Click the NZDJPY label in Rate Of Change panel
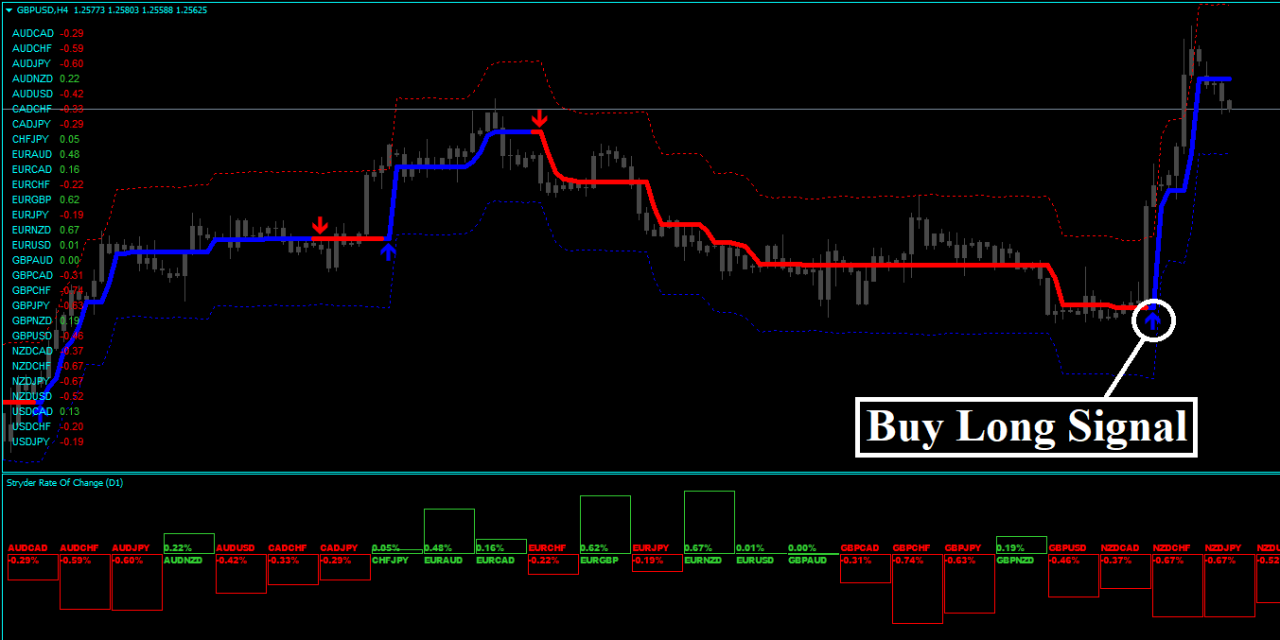Viewport: 1280px width, 640px height. pyautogui.click(x=1224, y=548)
